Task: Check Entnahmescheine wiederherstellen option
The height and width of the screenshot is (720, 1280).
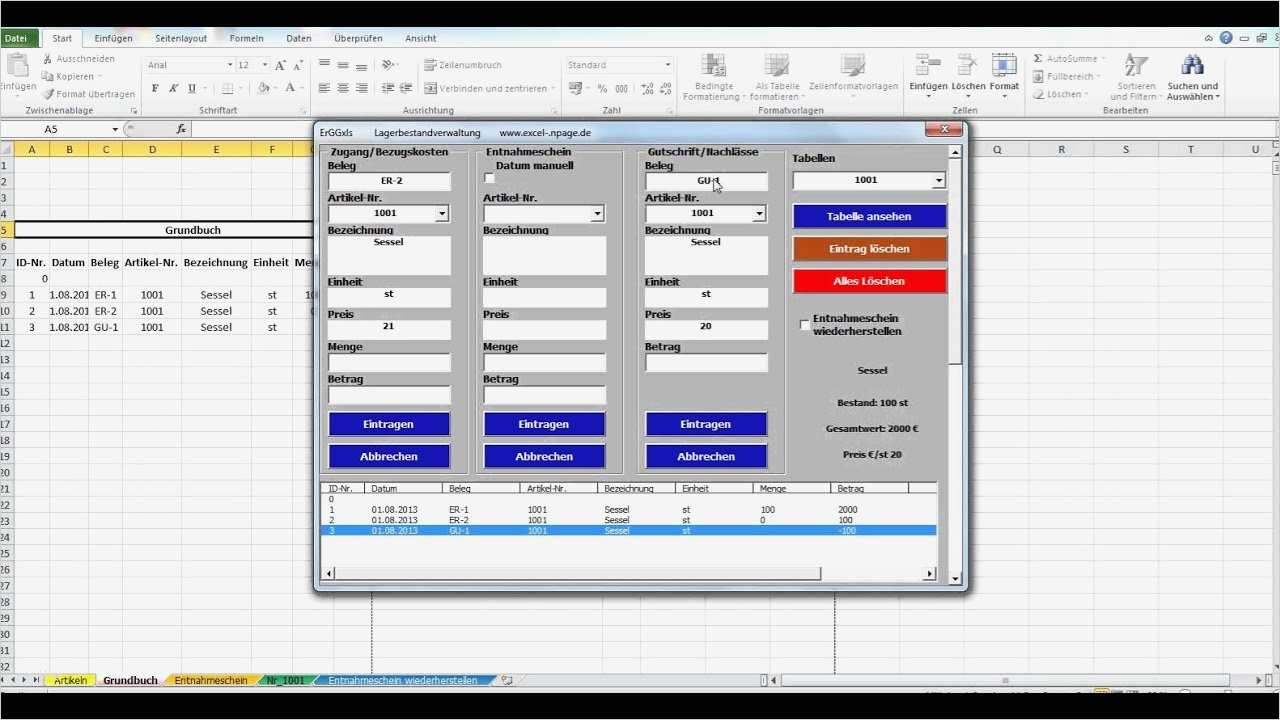Action: [804, 324]
